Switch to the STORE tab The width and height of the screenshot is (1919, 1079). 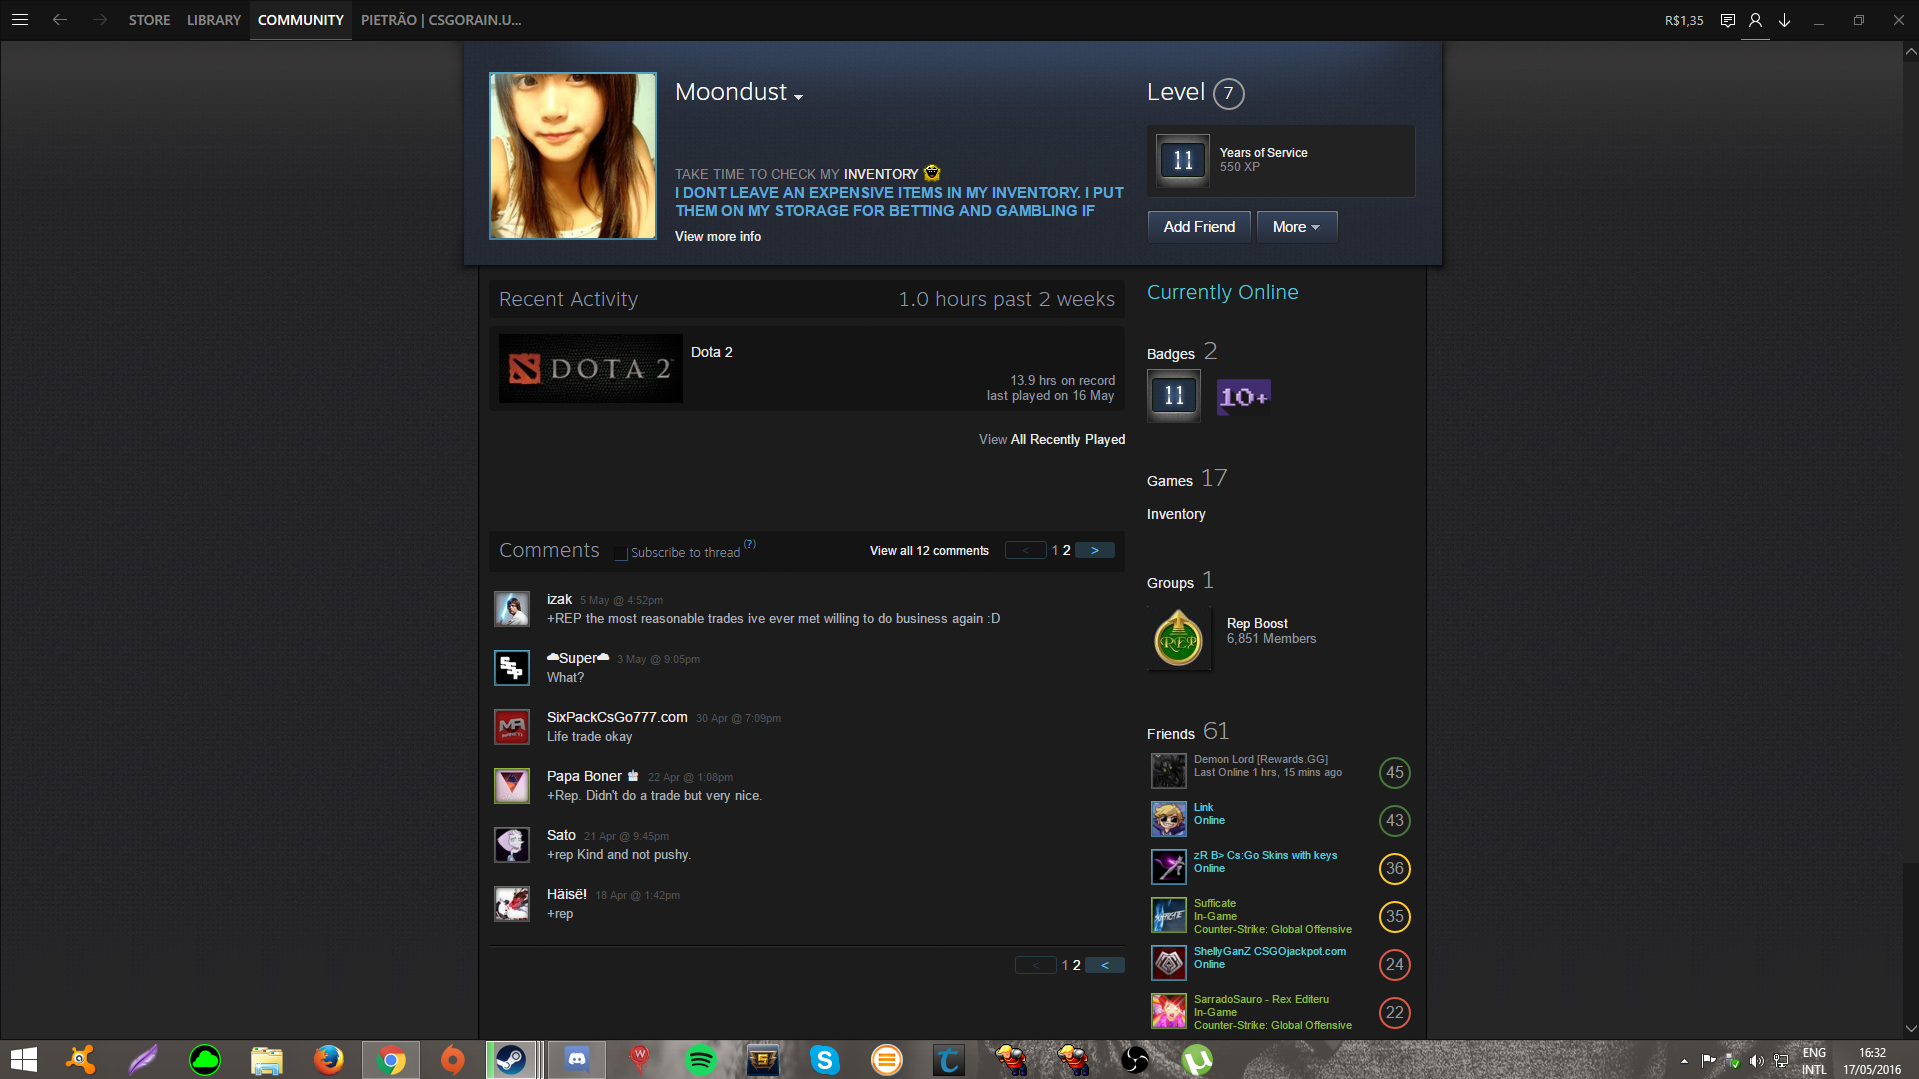(149, 20)
